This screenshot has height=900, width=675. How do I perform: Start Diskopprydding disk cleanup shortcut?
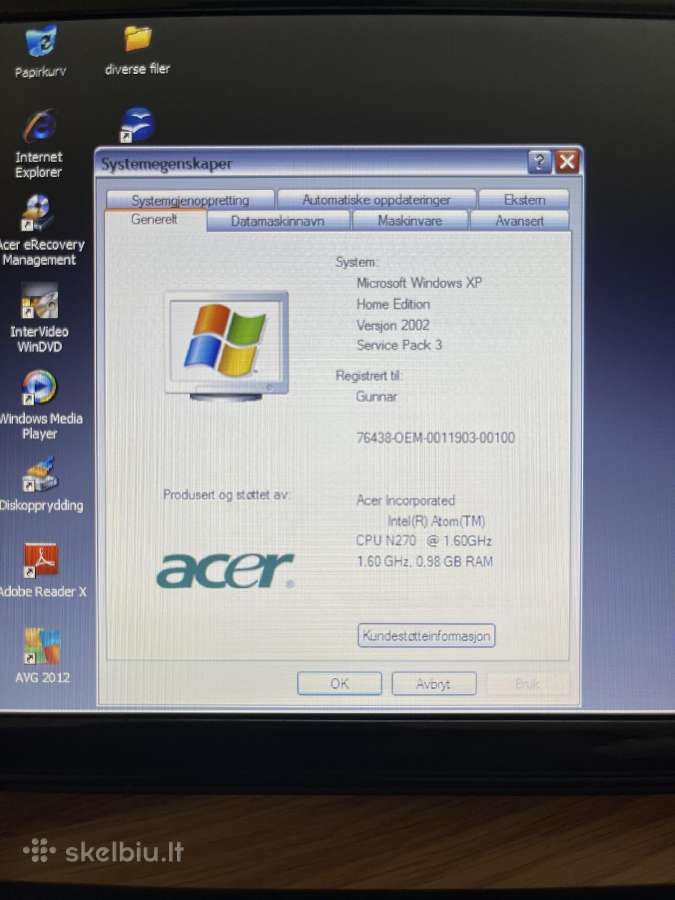pyautogui.click(x=39, y=475)
